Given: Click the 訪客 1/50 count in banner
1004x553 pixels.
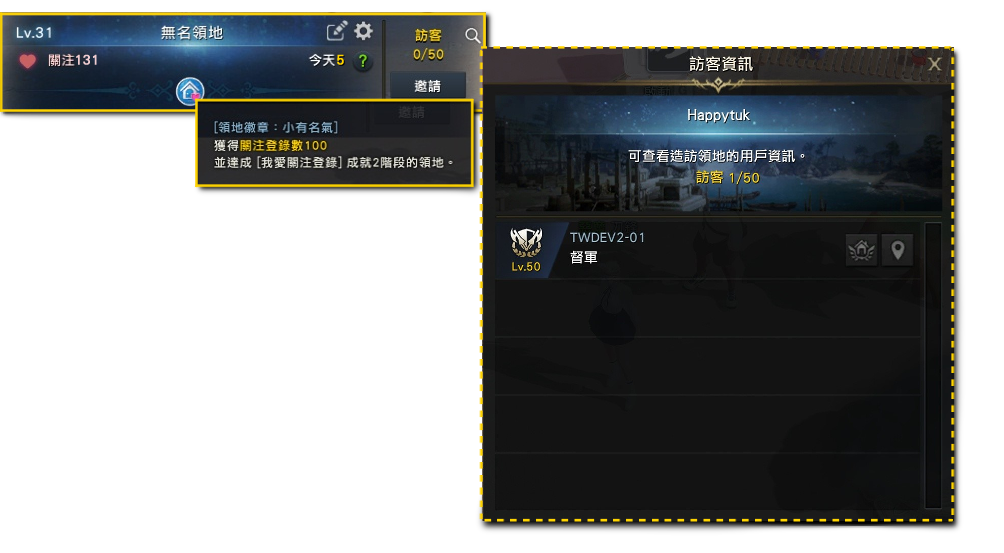Looking at the screenshot, I should 727,177.
